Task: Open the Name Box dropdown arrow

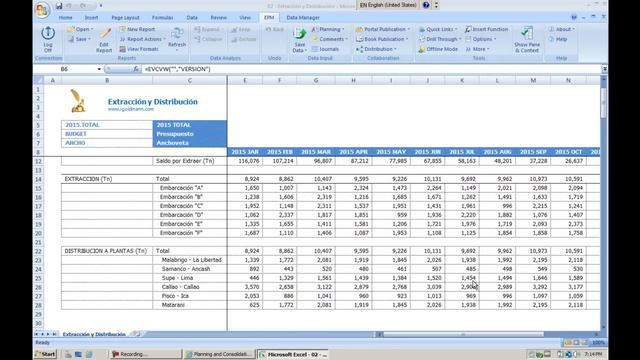Action: point(99,69)
